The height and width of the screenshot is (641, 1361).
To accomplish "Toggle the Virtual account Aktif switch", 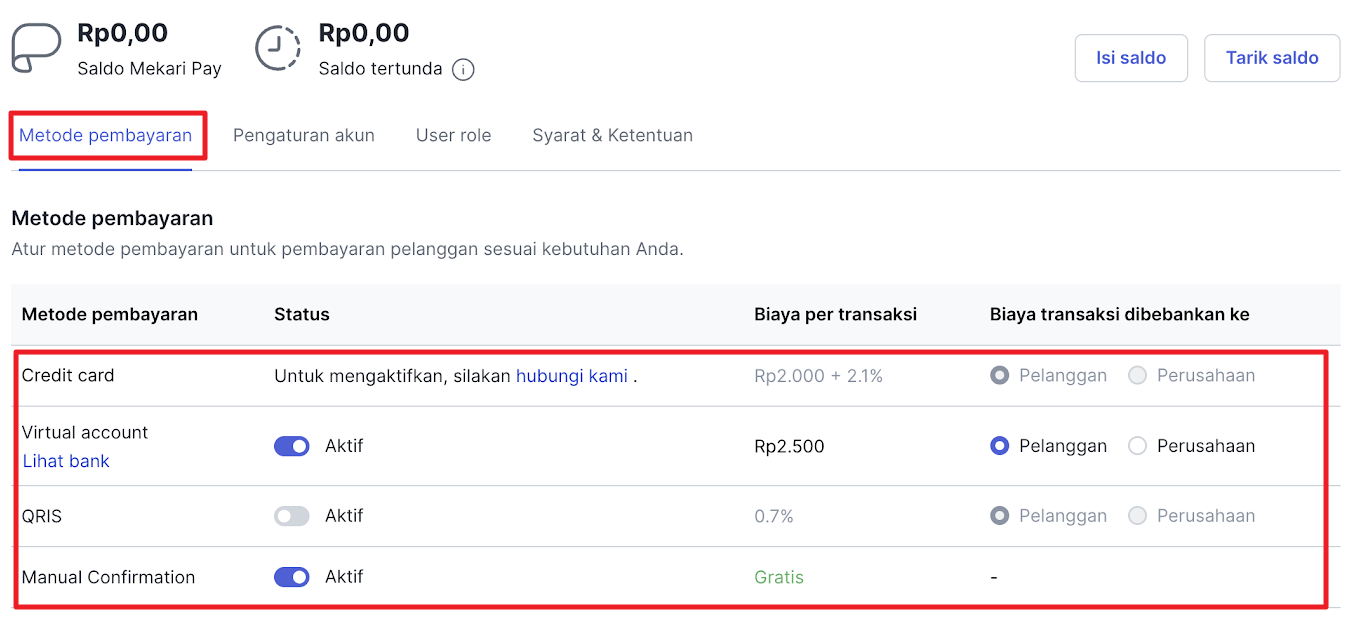I will click(292, 446).
